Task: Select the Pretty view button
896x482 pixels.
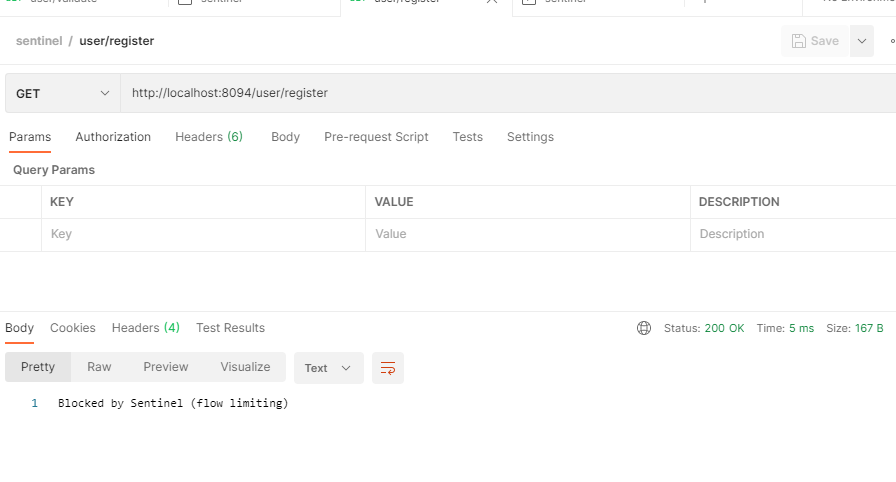Action: click(38, 367)
